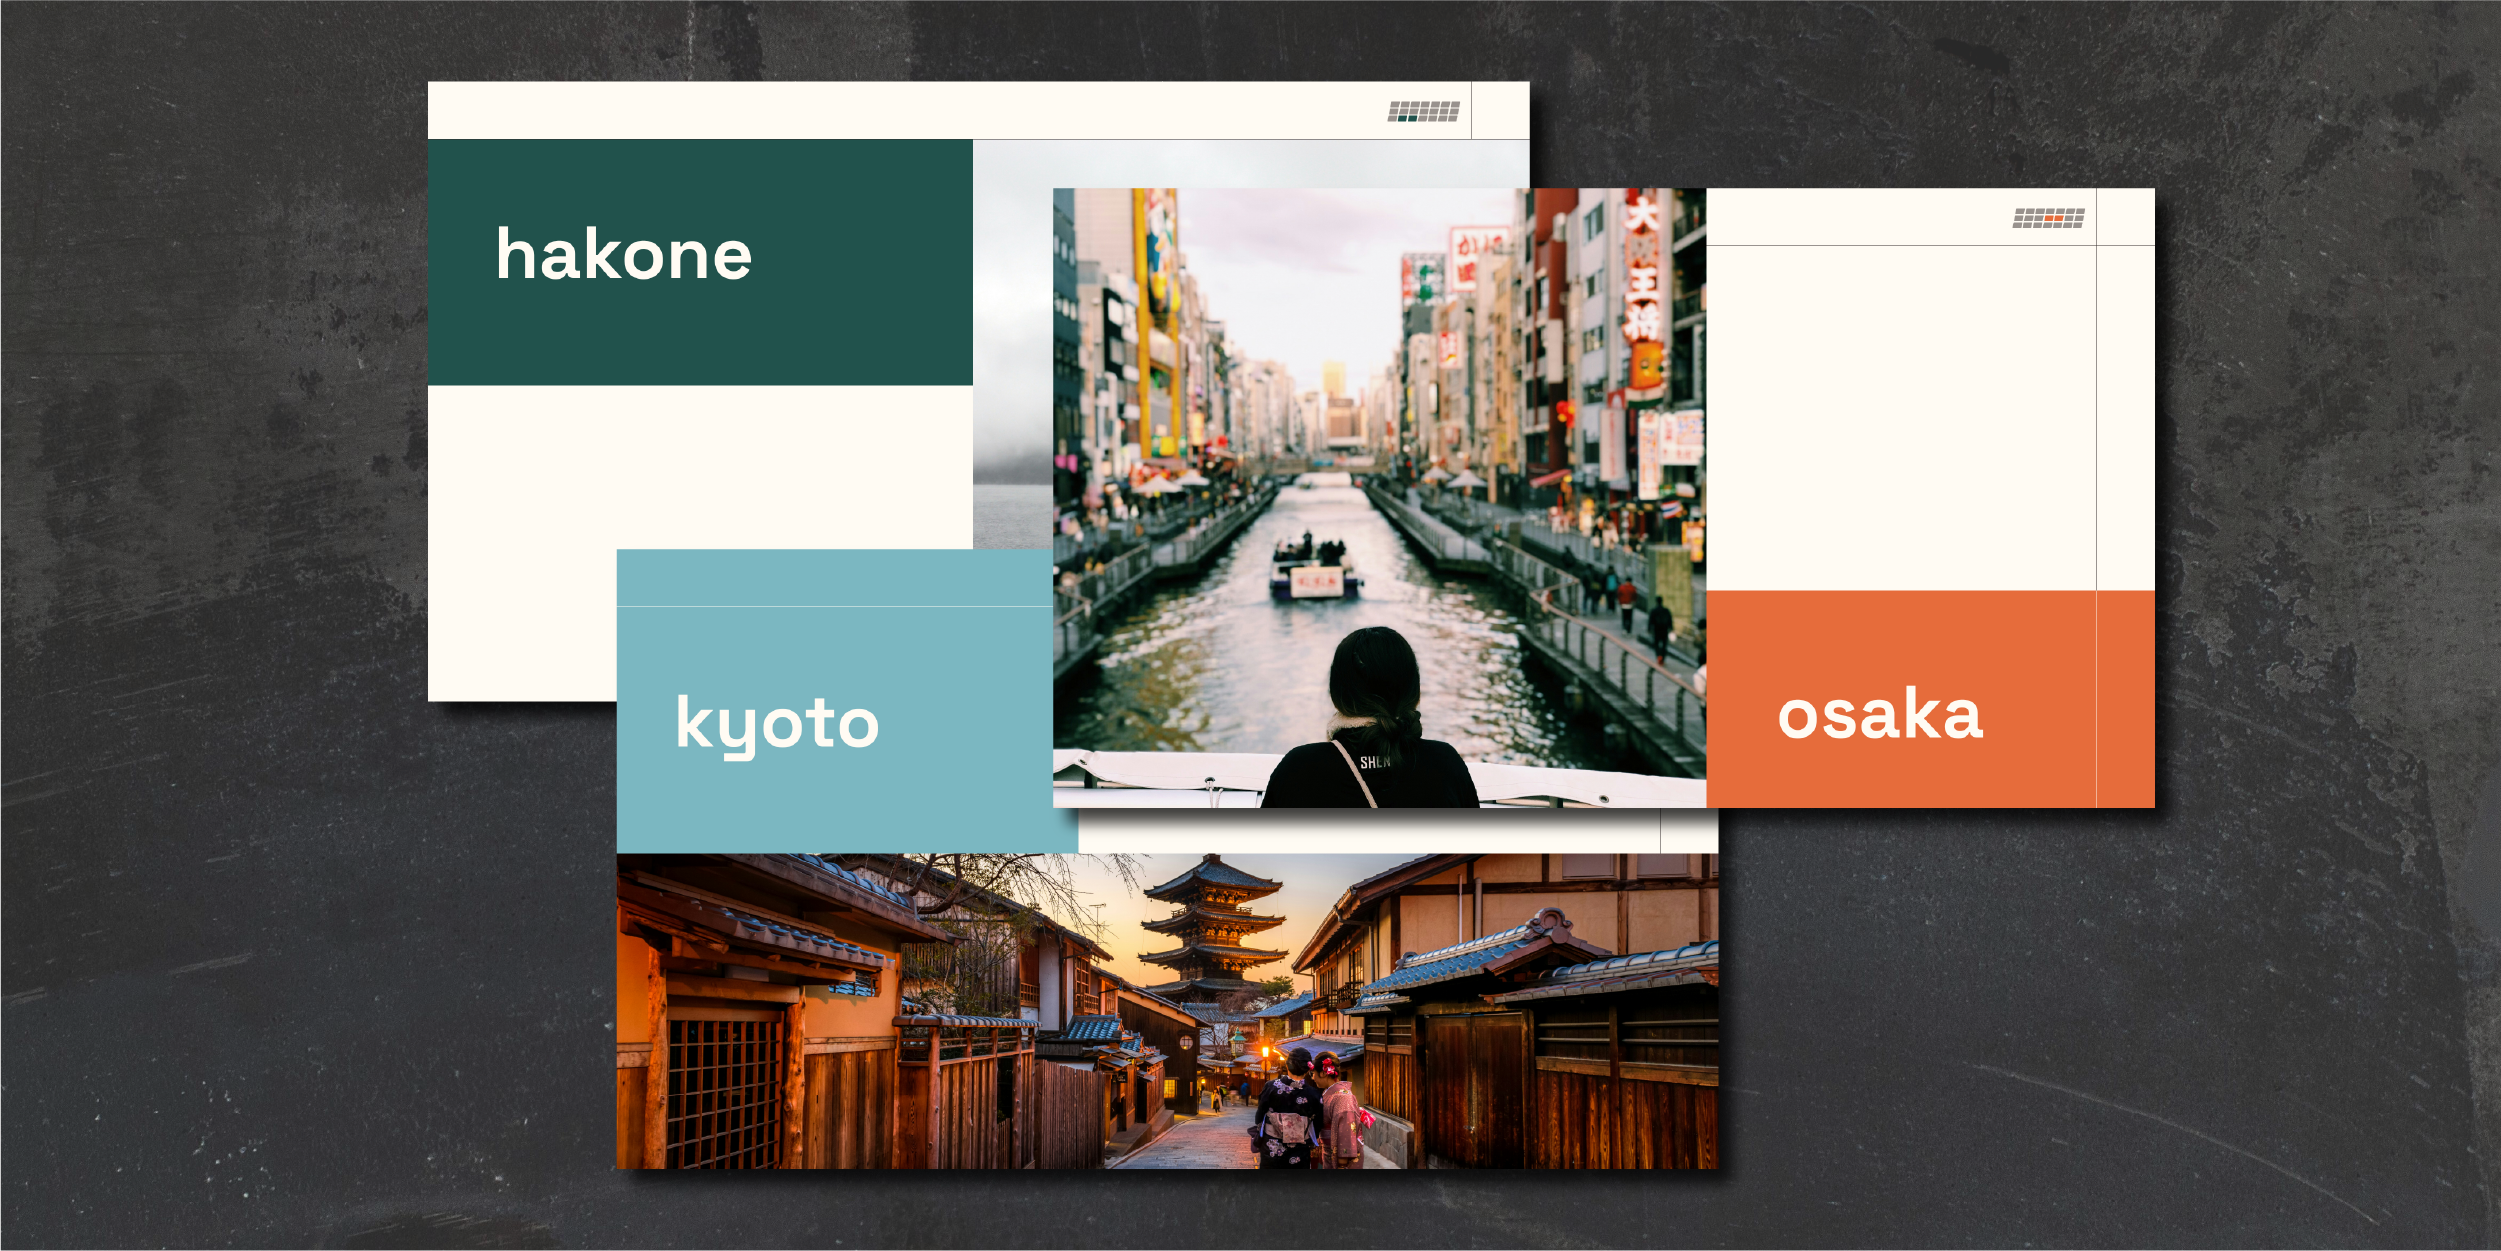The image size is (2501, 1251).
Task: Click the grid logo icon on hakone slide
Action: [x=1423, y=111]
